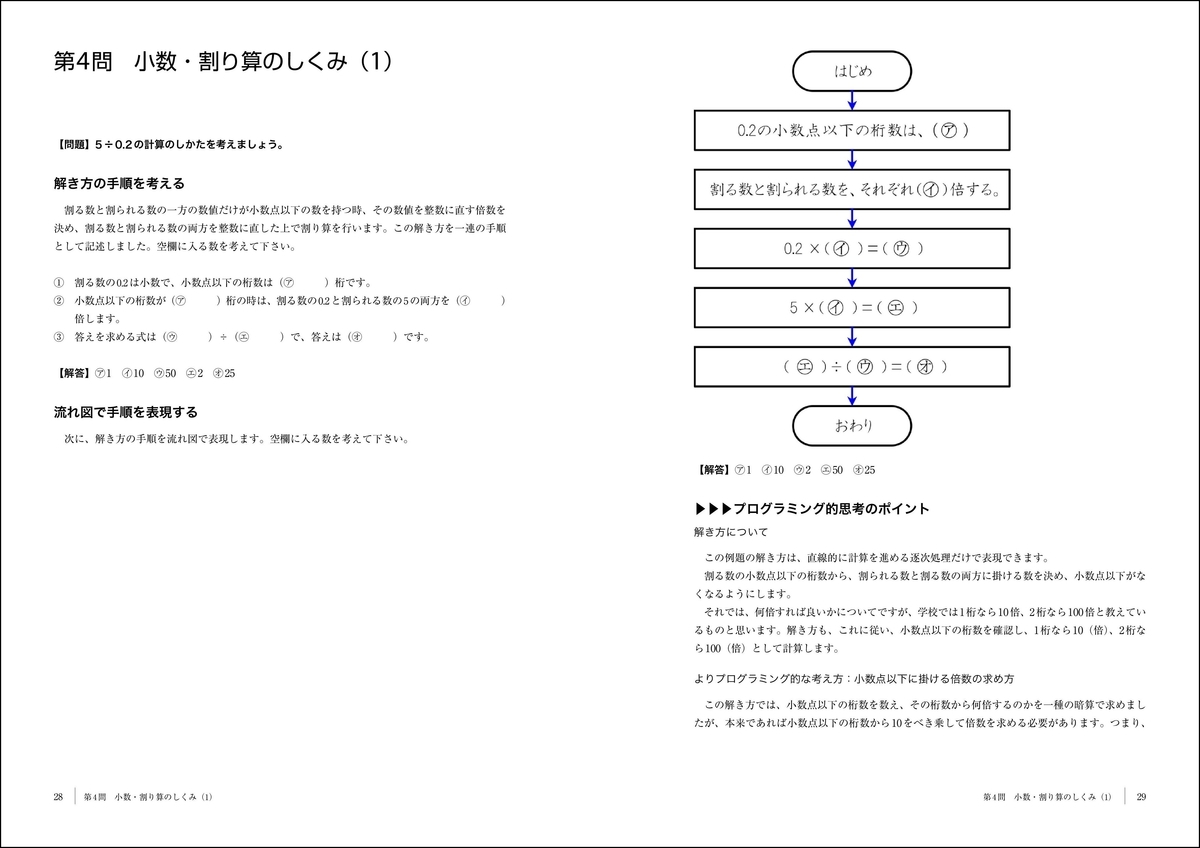The image size is (1200, 848).
Task: Click the page number 29 in footer
Action: click(x=1141, y=797)
